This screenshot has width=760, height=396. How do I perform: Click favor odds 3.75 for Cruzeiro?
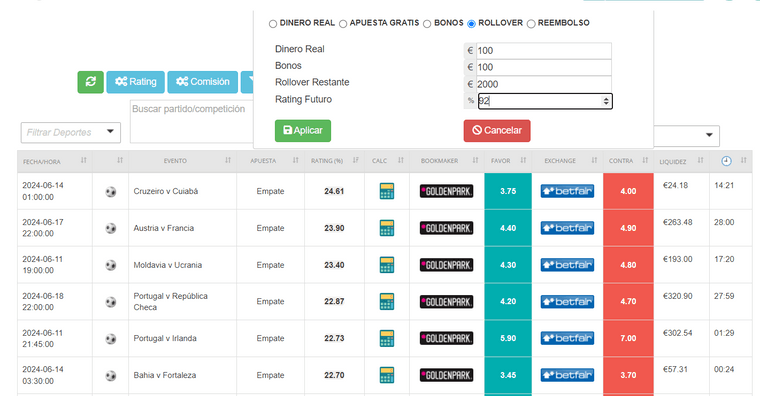[508, 191]
